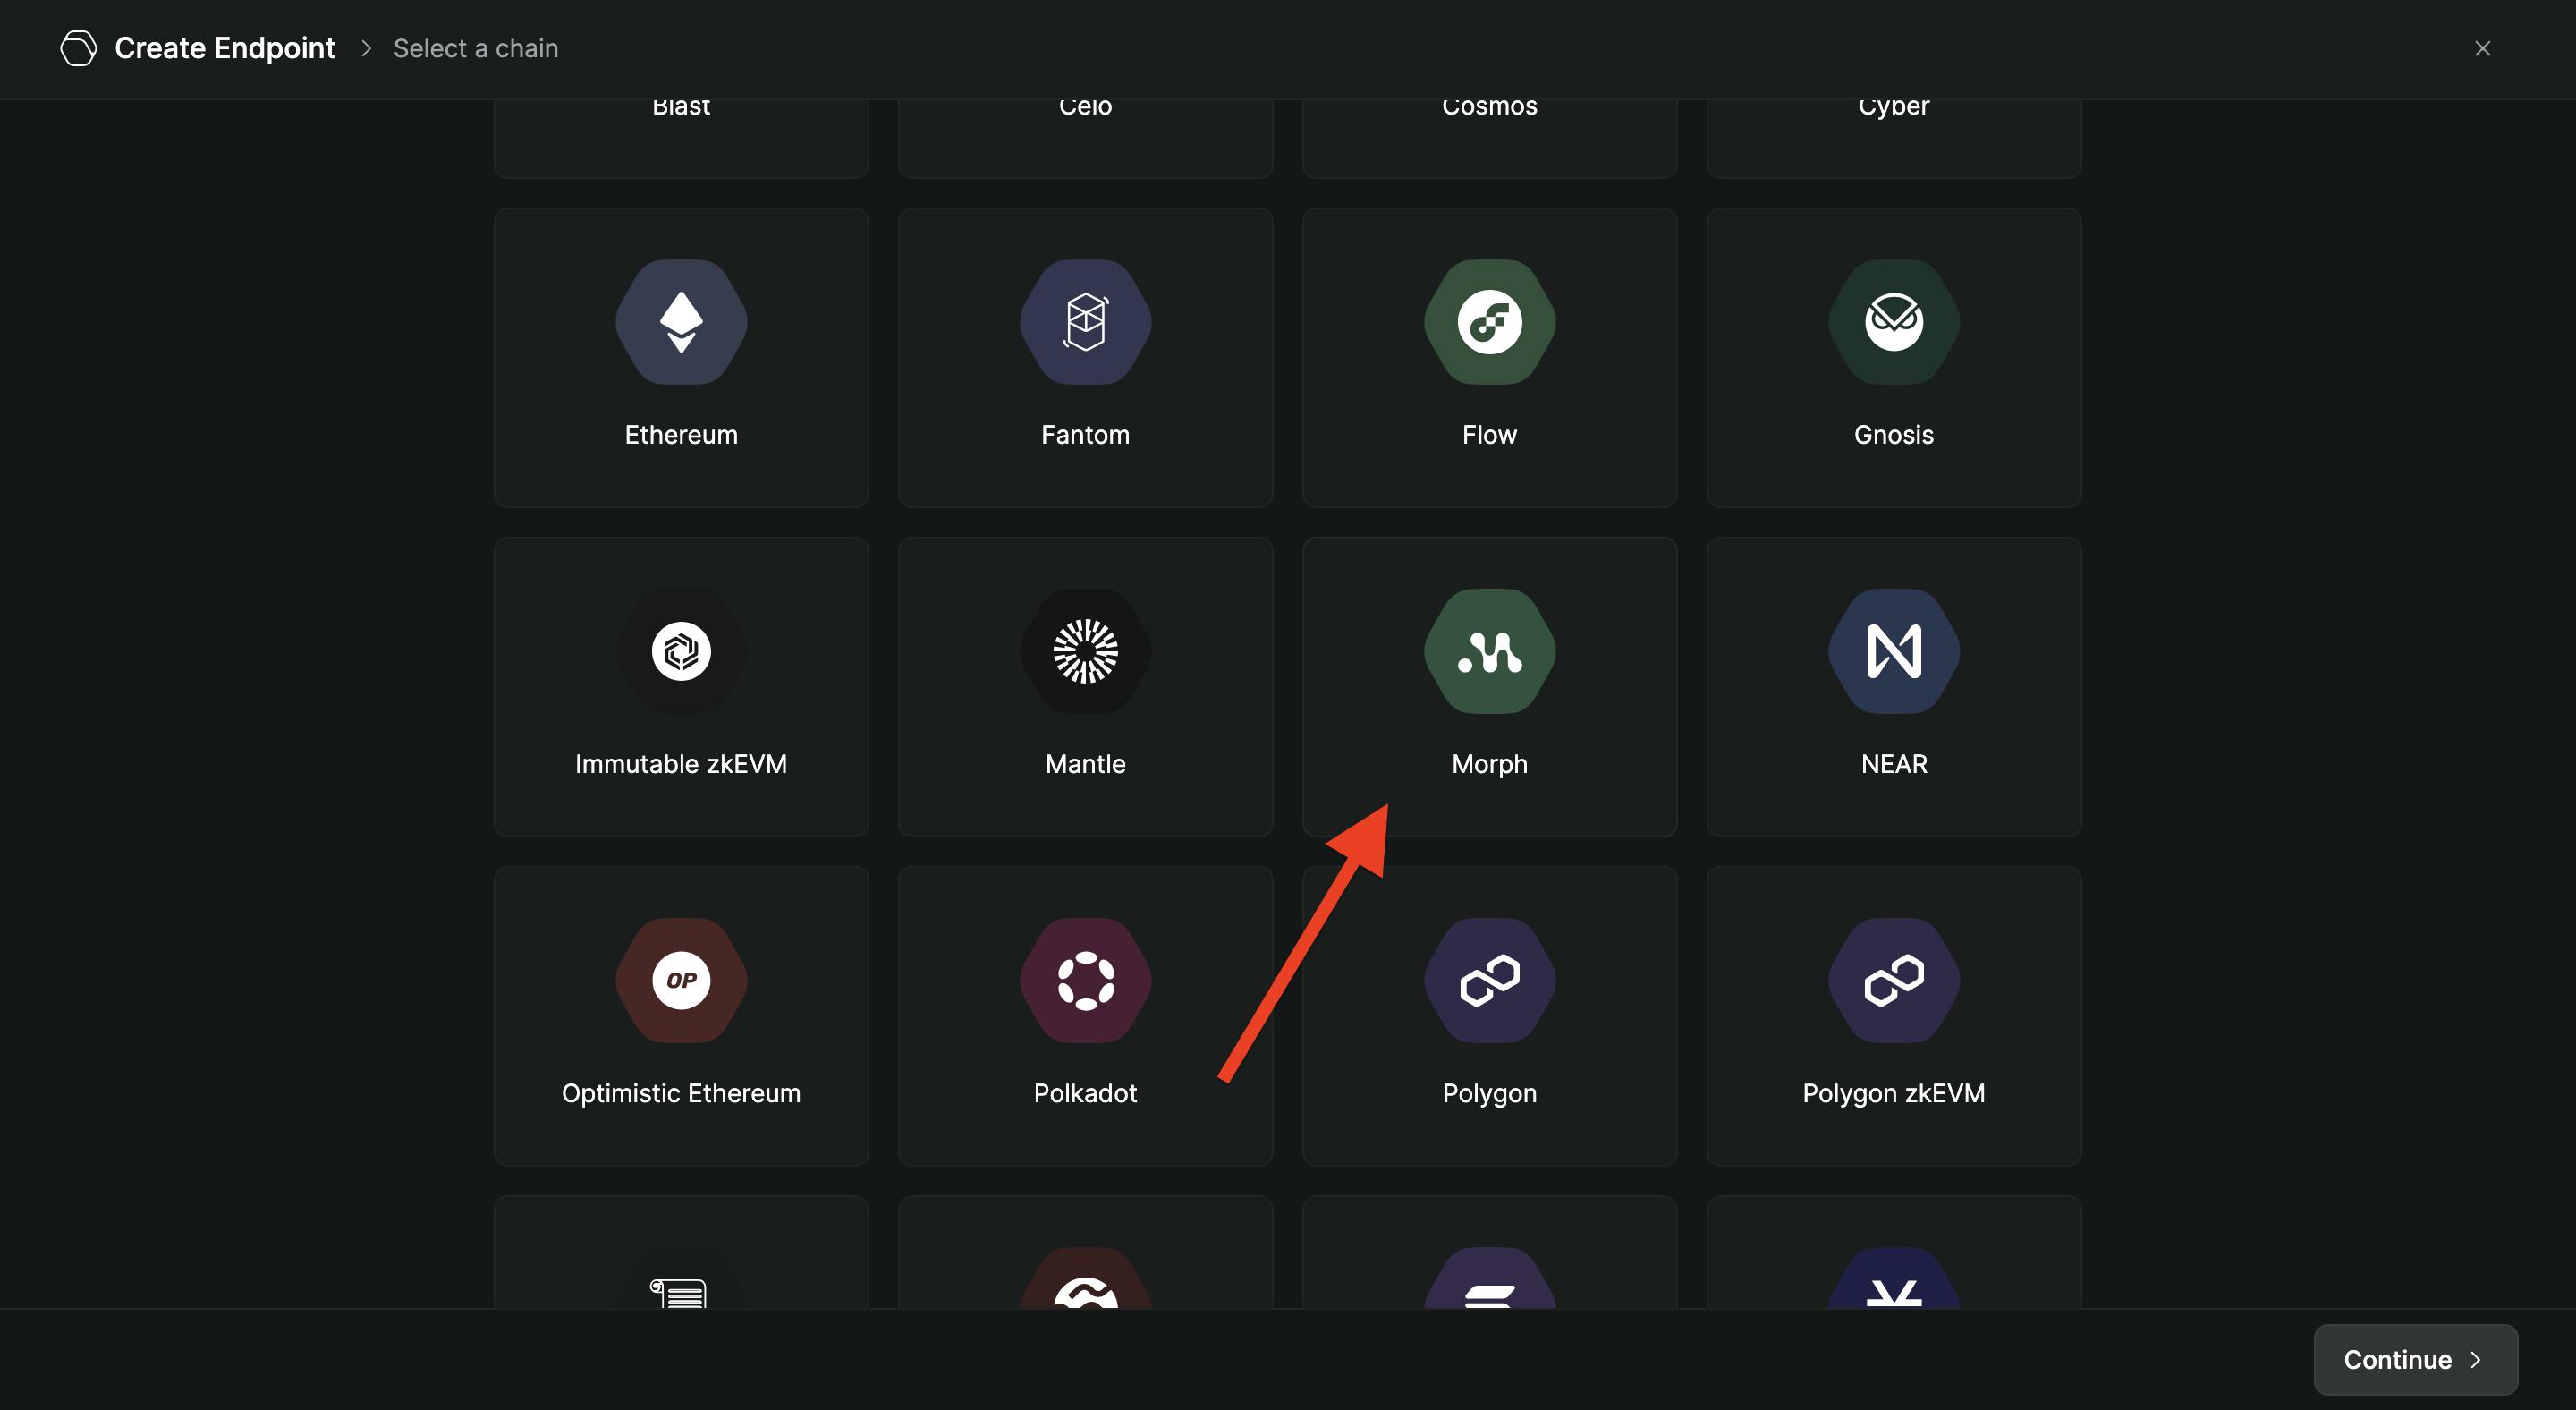Click the 'Flow' label text
The image size is (2576, 1410).
tap(1489, 435)
